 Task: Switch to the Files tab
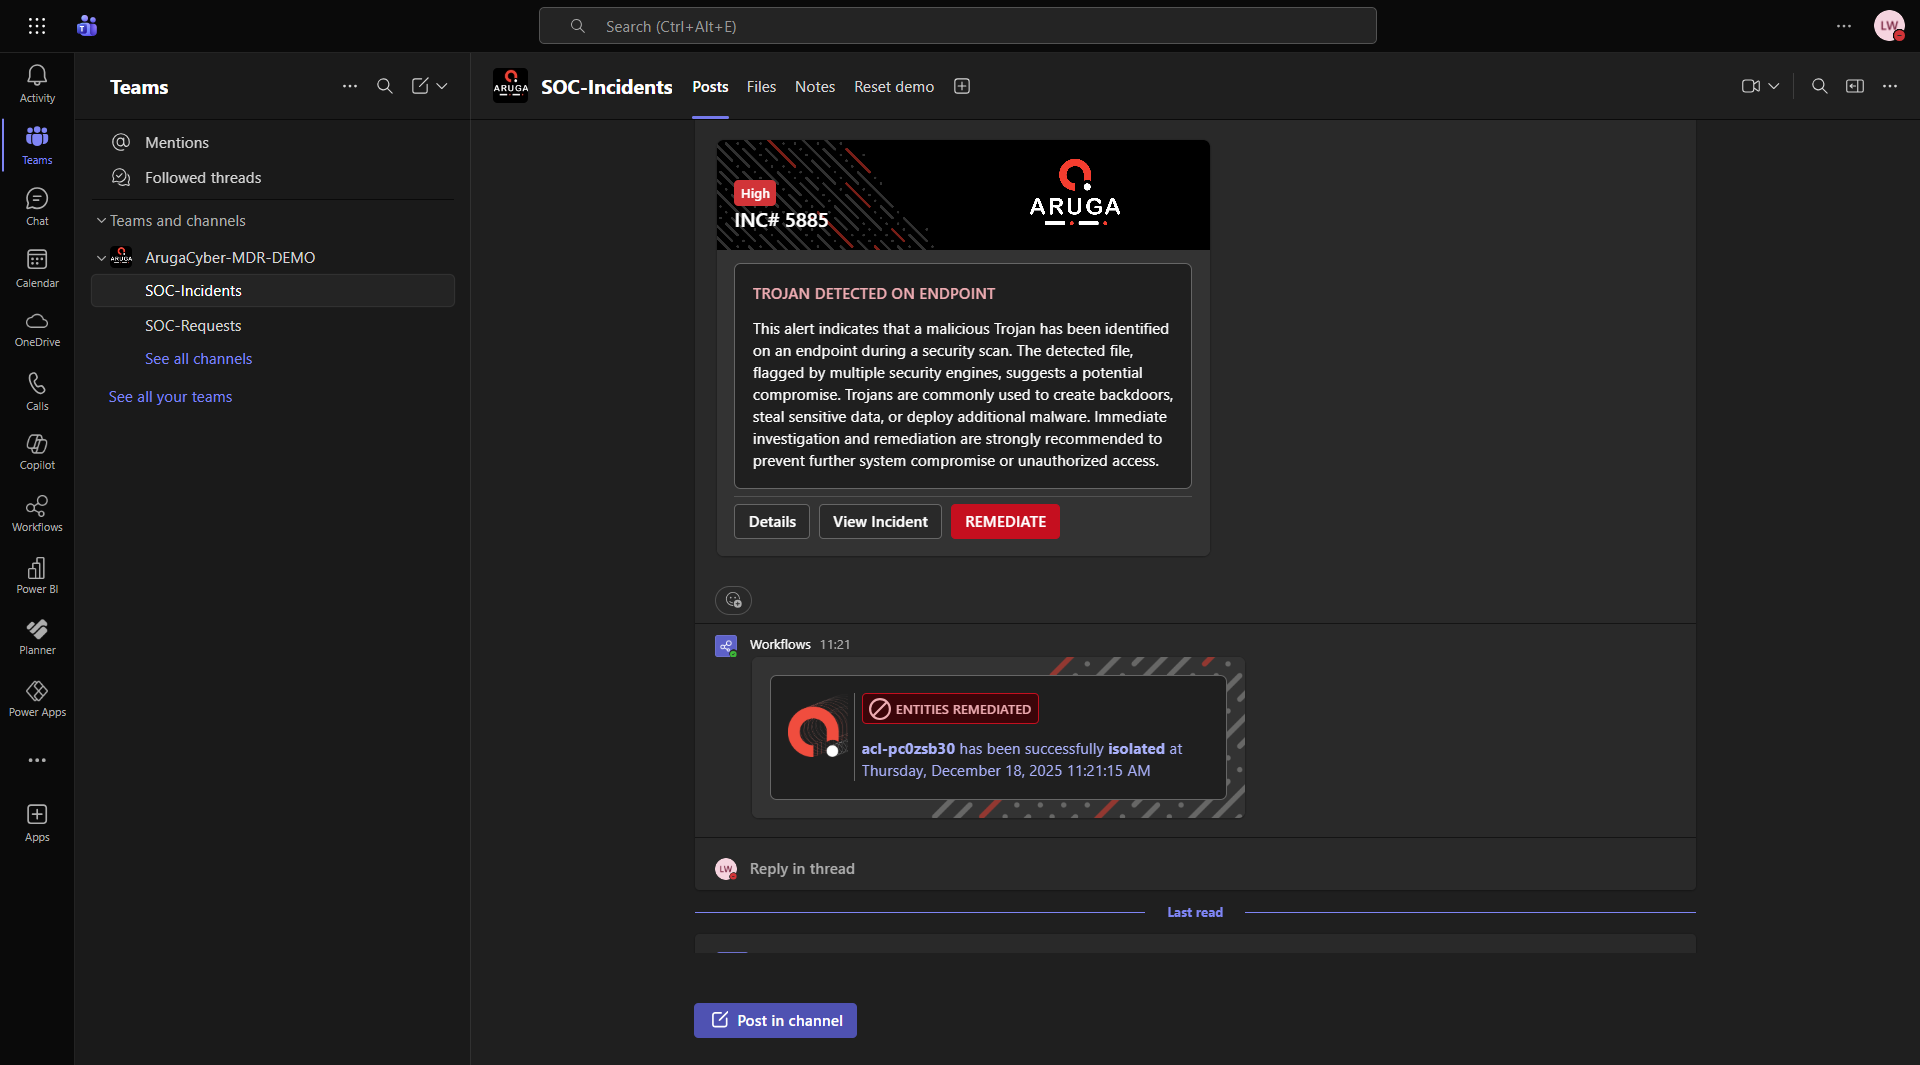coord(761,87)
